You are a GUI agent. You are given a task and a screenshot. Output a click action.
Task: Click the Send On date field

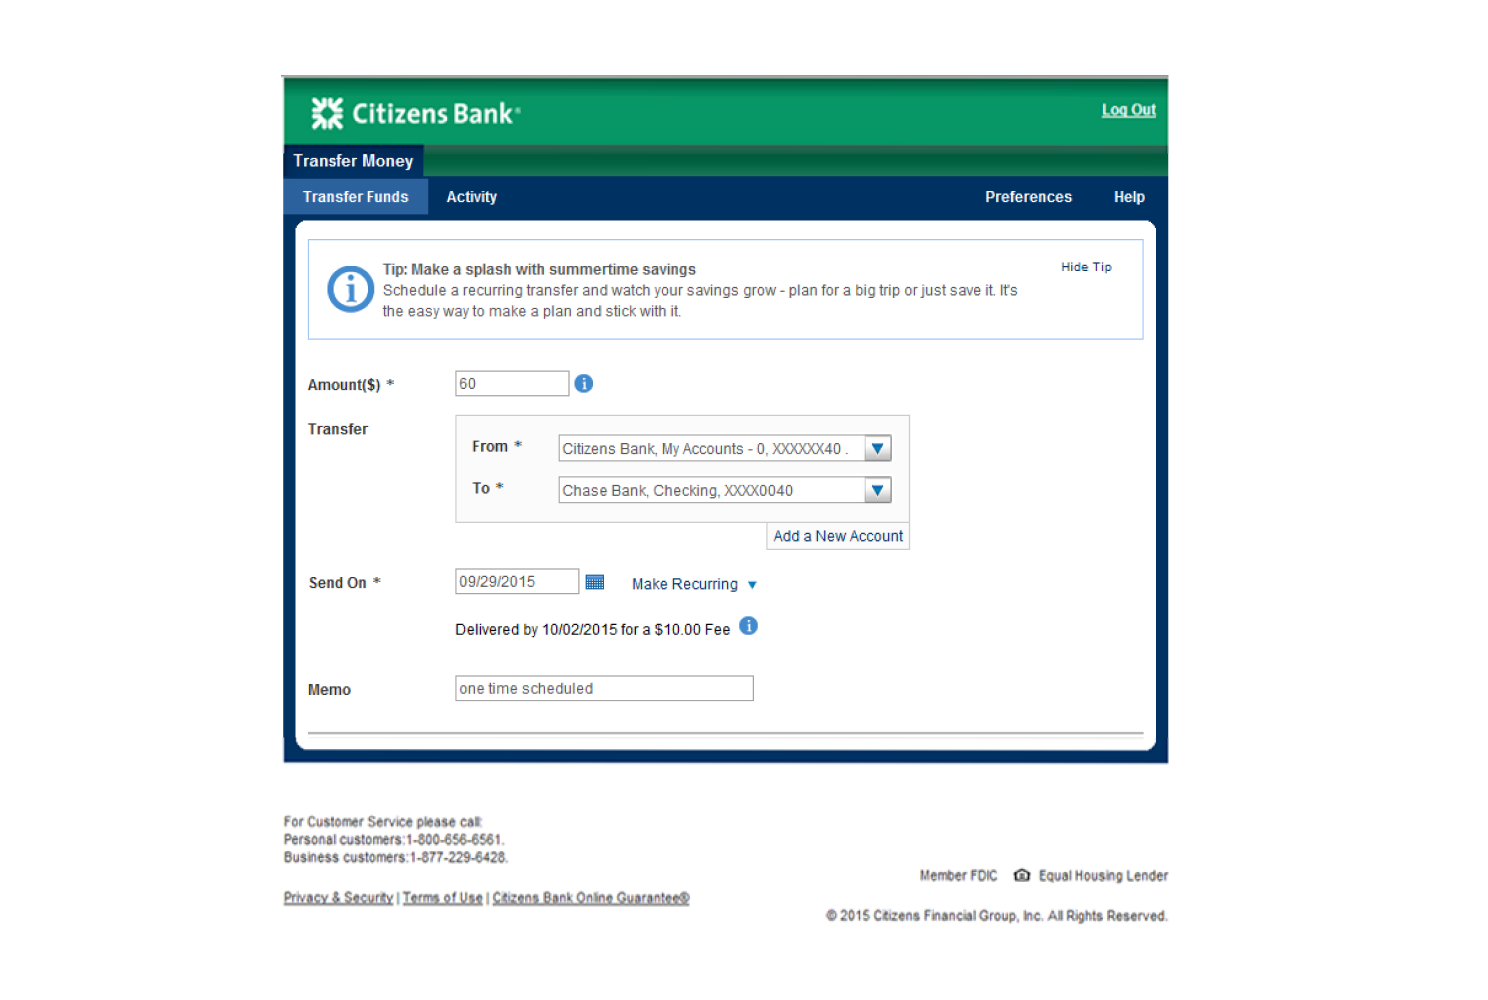point(516,582)
